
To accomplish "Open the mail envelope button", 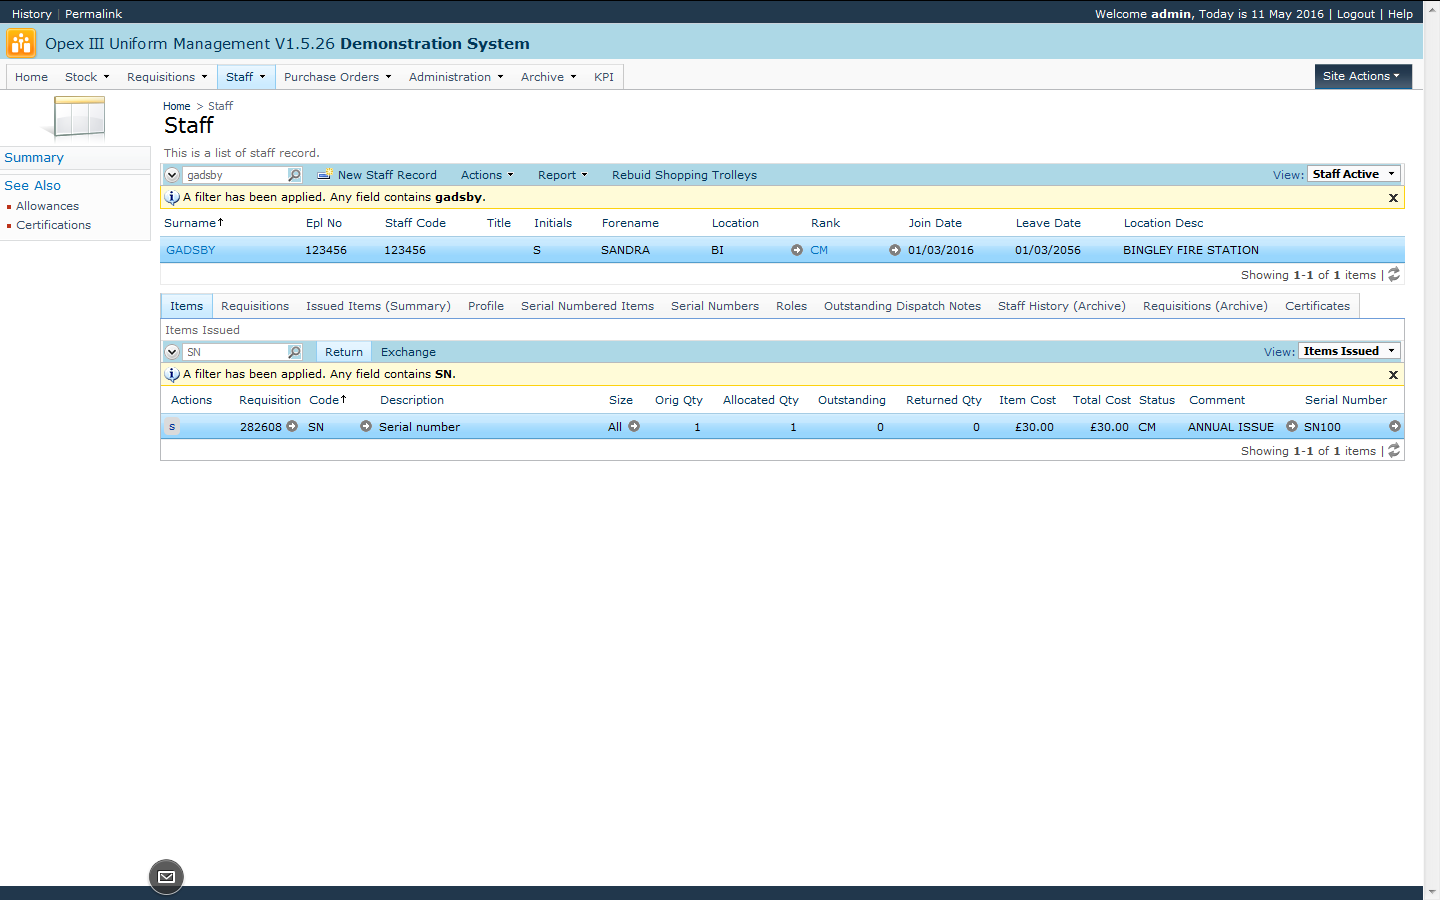I will click(166, 877).
